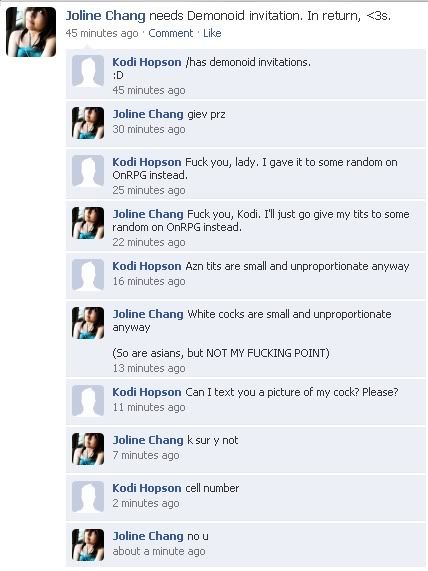
Task: Open Joline Chang name on 'giev prz' comment
Action: tap(148, 114)
